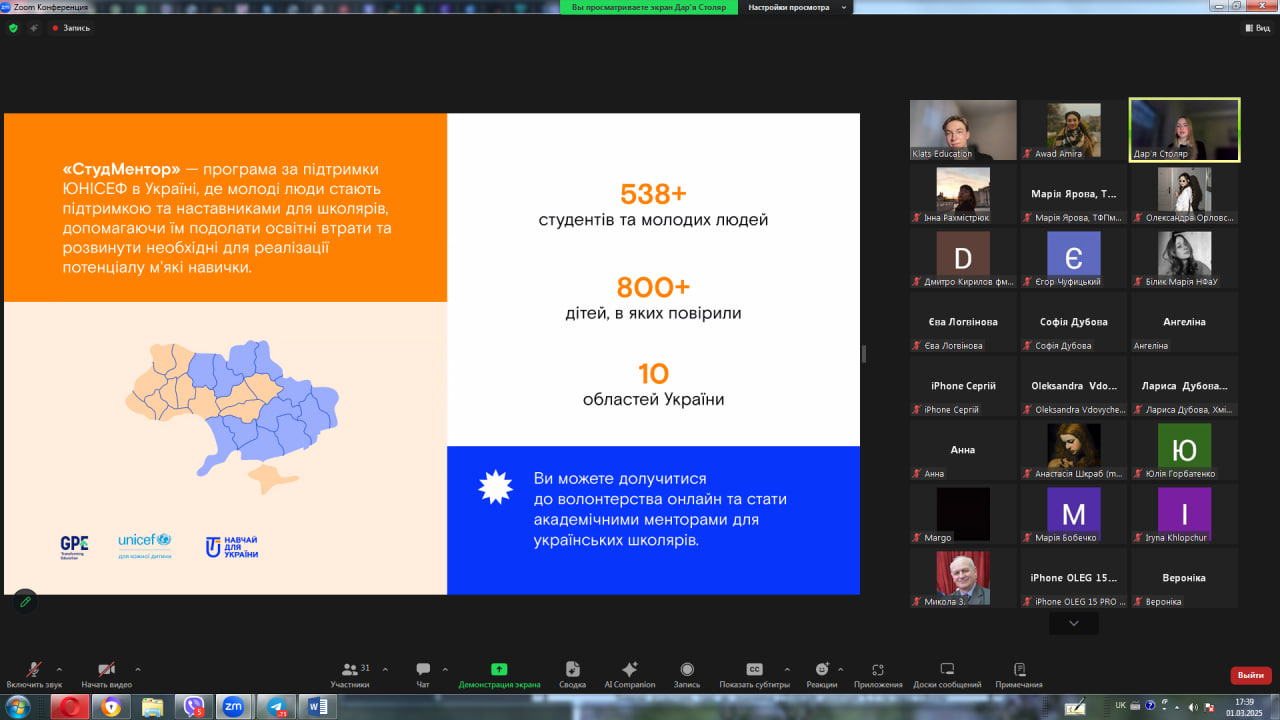Click the Навчай для України logo
The height and width of the screenshot is (720, 1280).
click(231, 546)
